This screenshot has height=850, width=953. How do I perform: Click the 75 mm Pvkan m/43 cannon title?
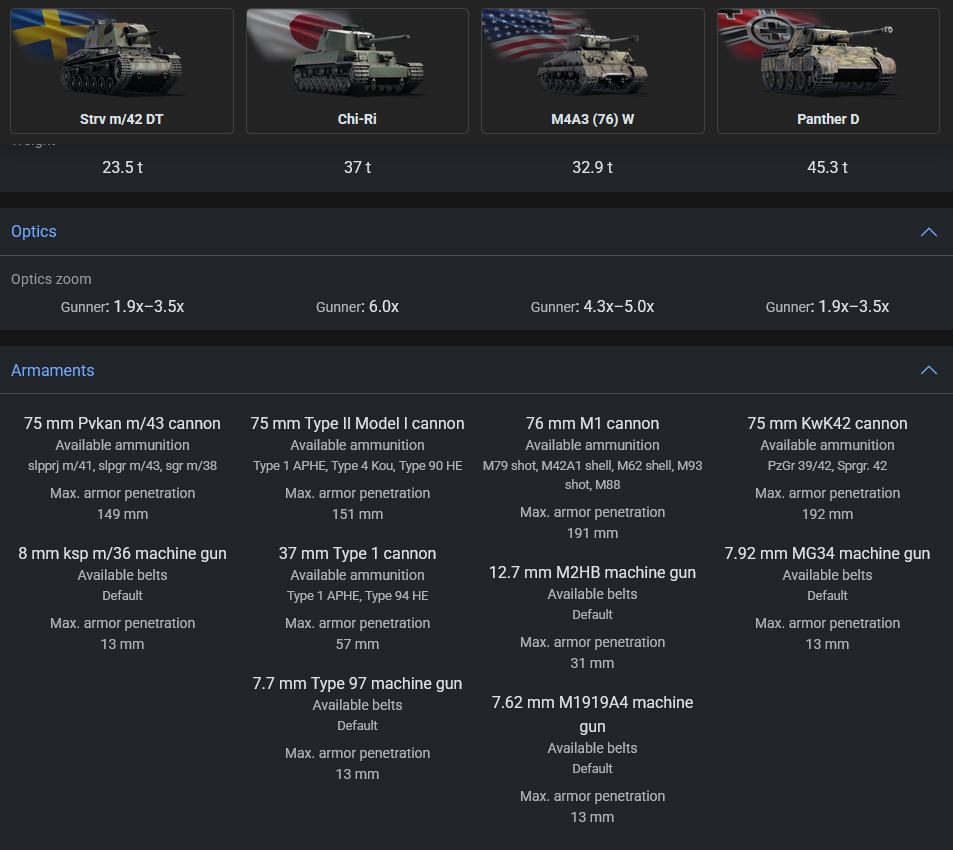point(122,423)
